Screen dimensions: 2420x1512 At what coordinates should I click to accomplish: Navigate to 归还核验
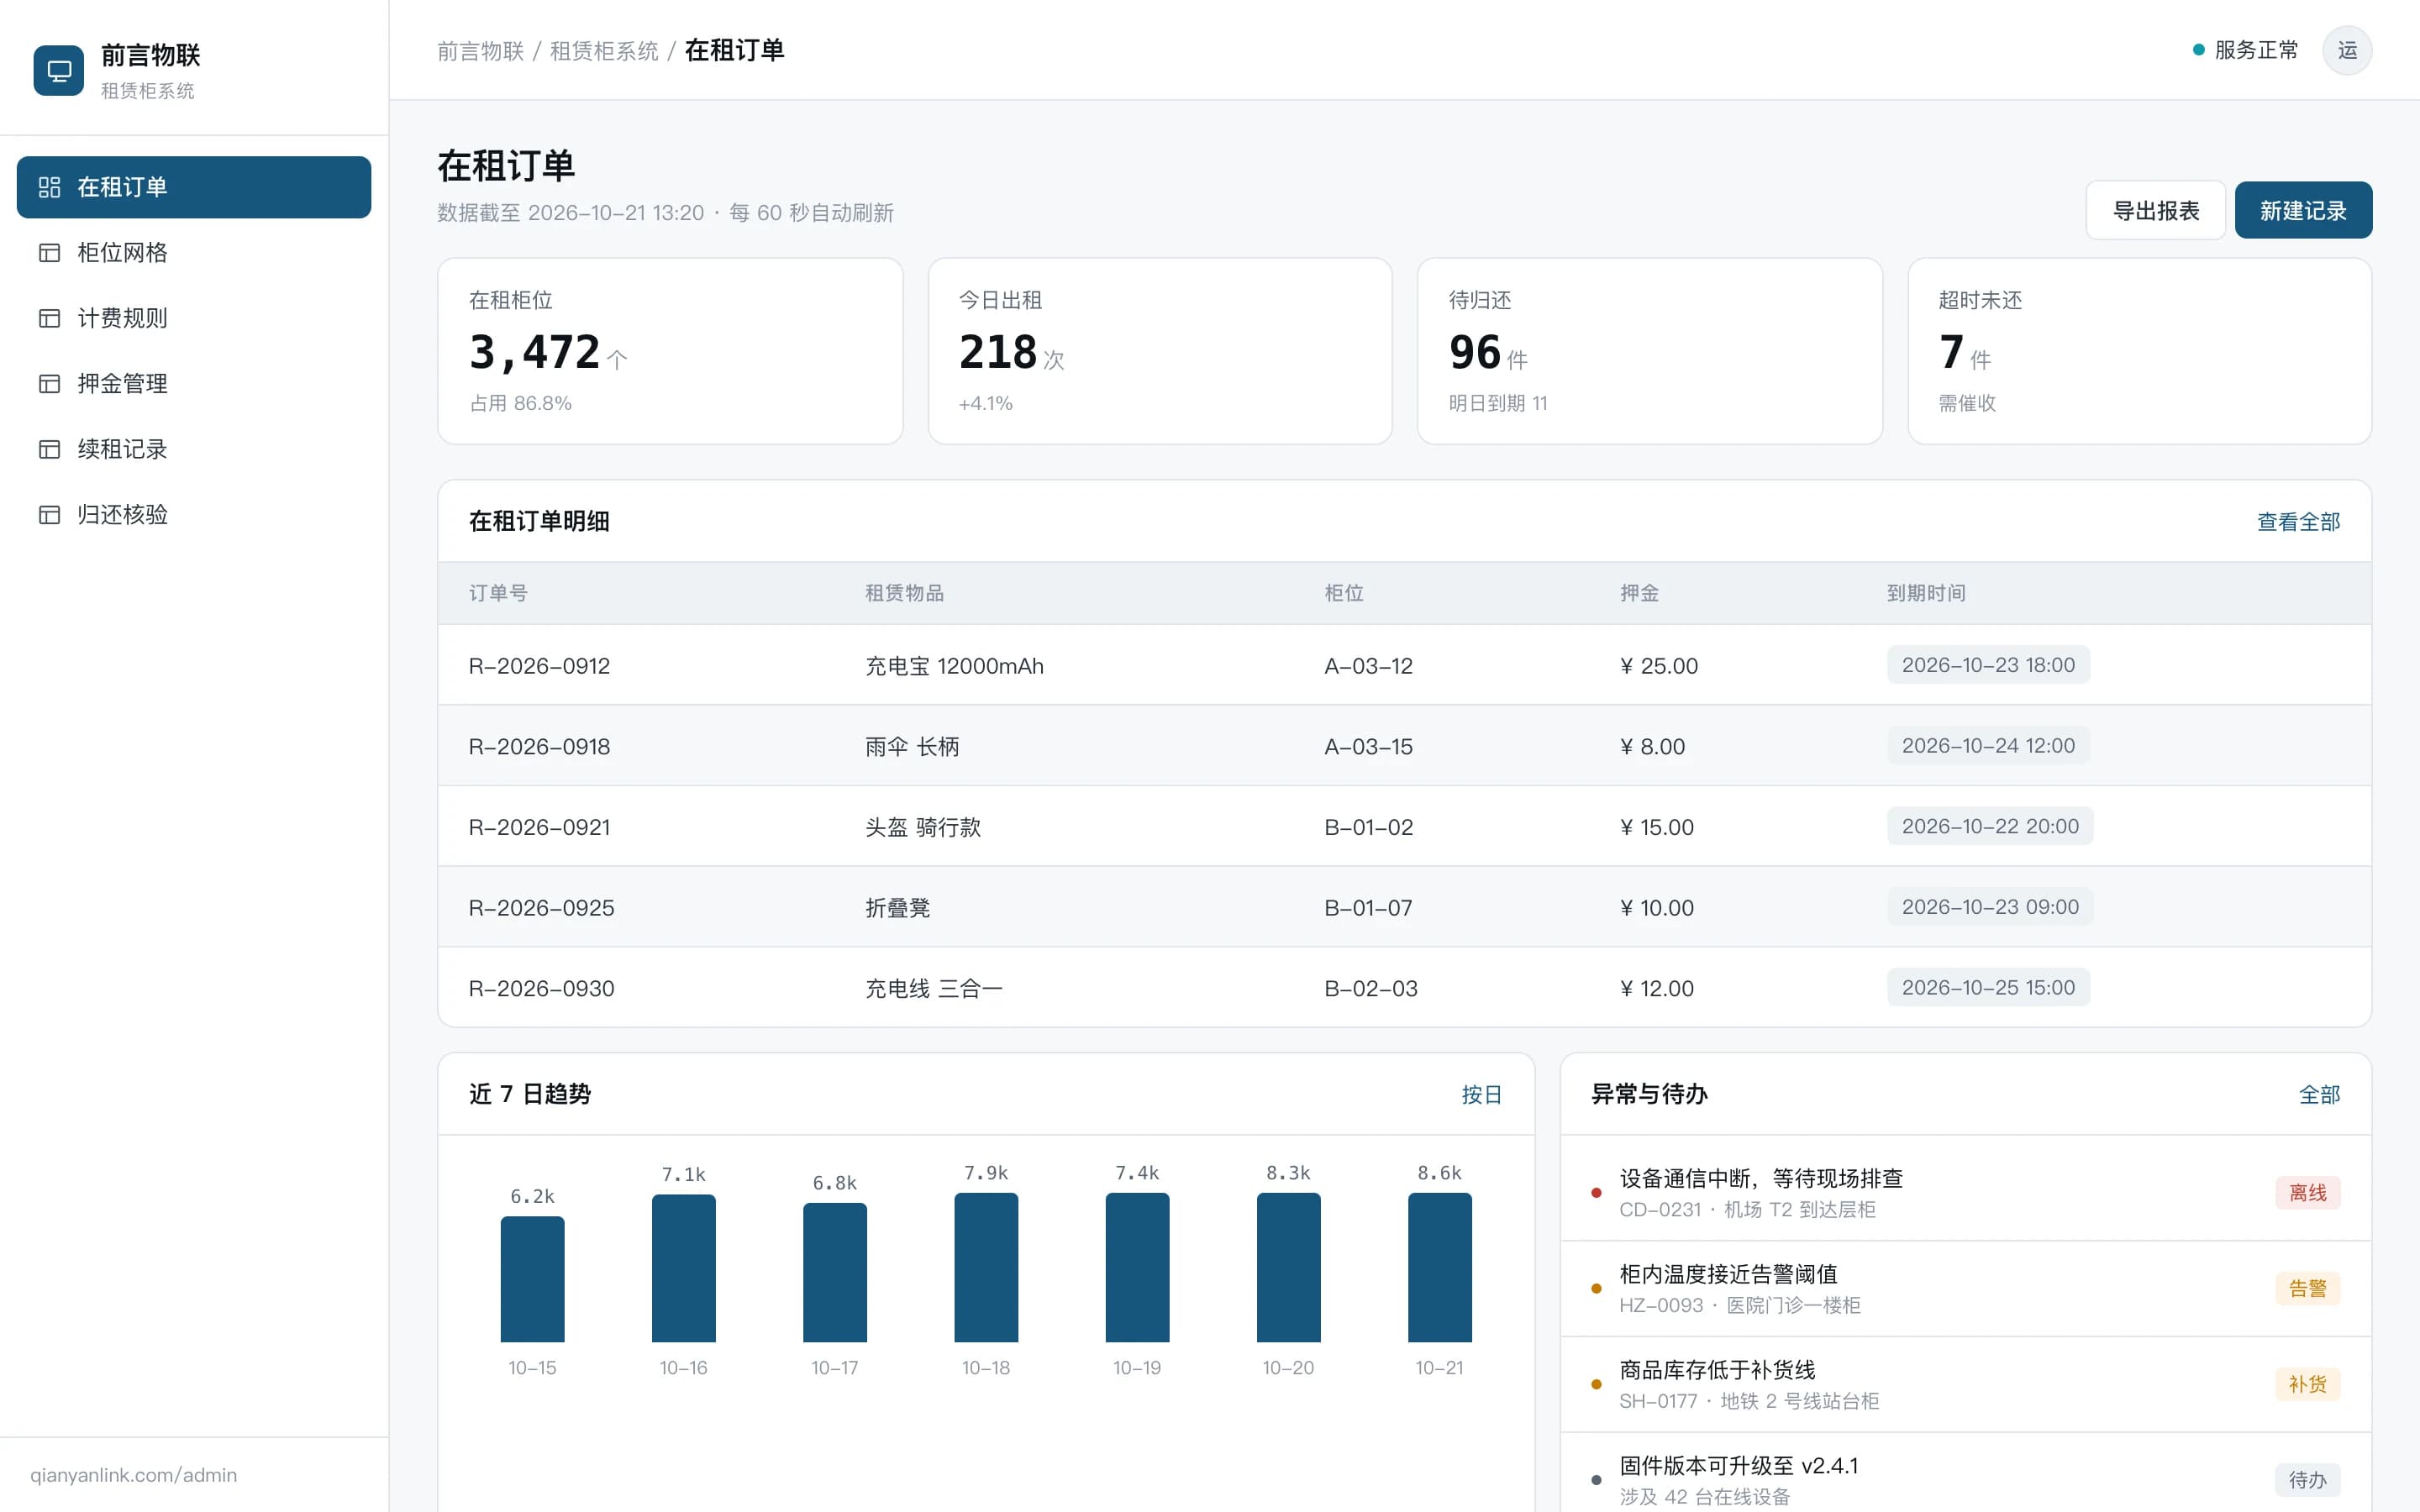click(x=194, y=515)
